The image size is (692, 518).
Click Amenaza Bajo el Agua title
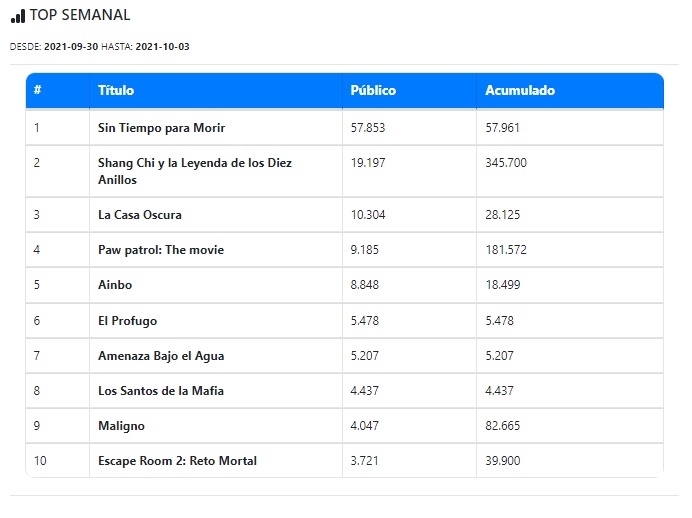point(160,356)
